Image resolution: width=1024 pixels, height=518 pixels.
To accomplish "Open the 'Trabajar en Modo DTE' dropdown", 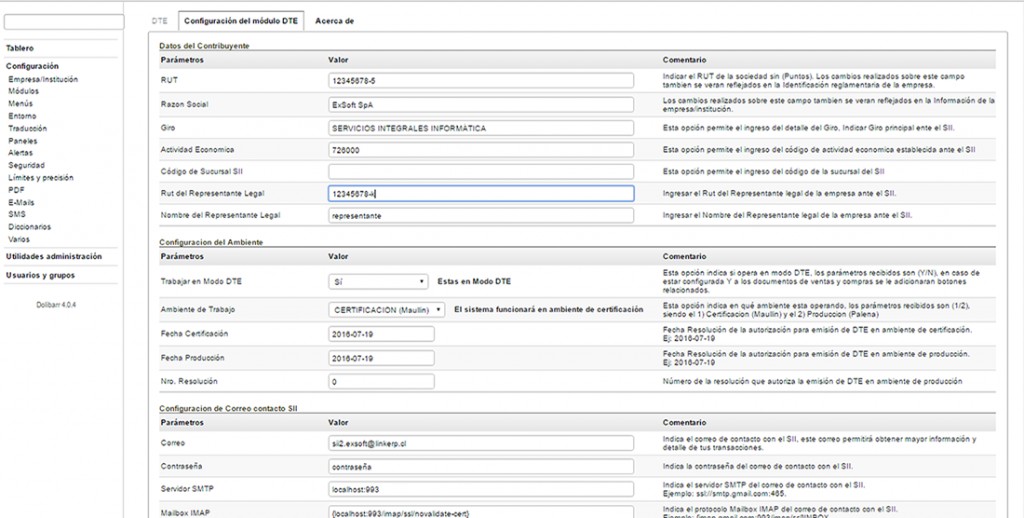I will tap(379, 282).
